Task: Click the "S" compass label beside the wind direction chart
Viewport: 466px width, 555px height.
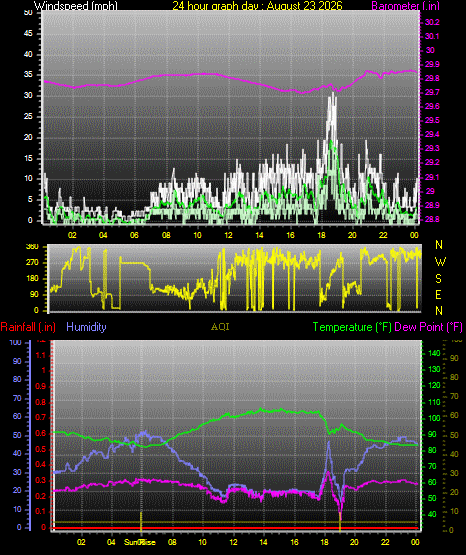Action: pyautogui.click(x=438, y=279)
